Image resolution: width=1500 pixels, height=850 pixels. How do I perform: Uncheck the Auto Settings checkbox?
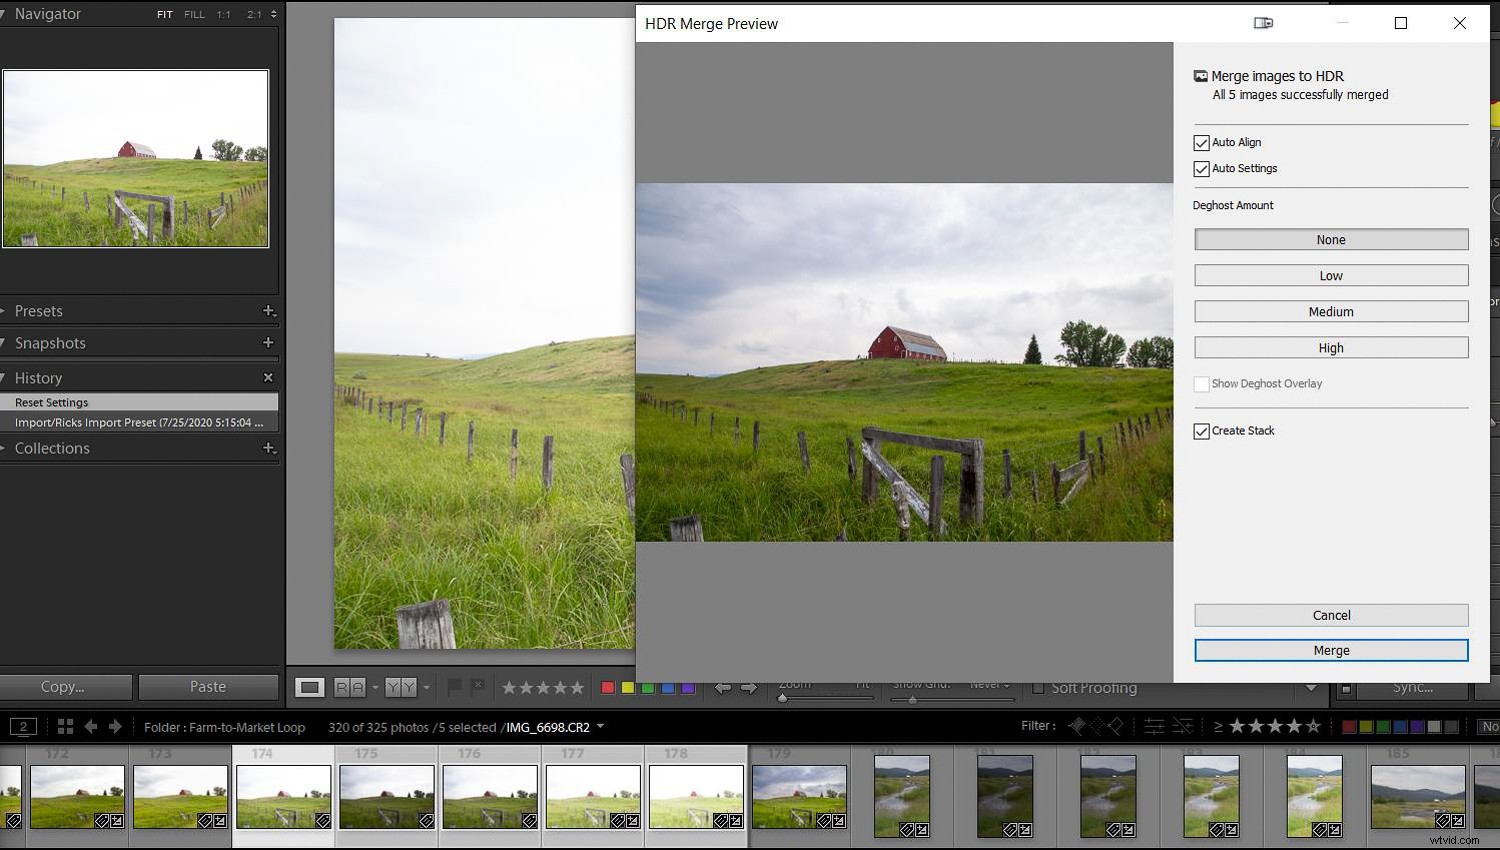click(x=1201, y=169)
